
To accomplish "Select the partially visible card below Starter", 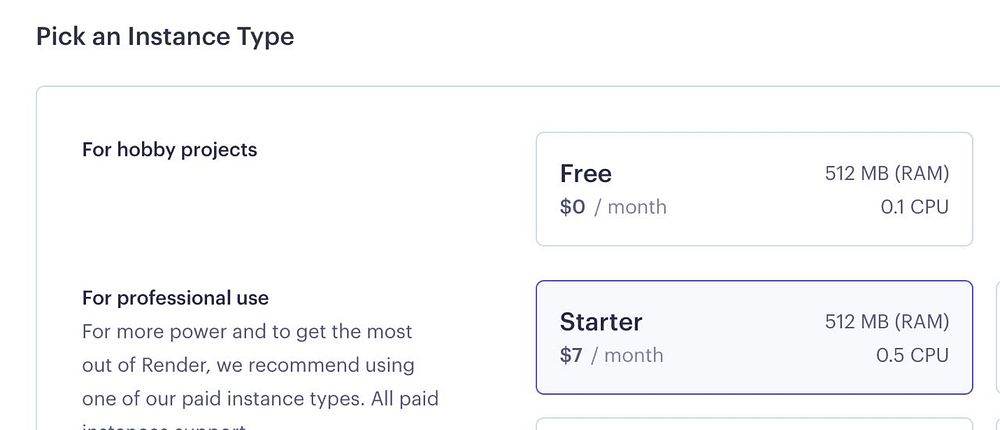I will point(754,424).
